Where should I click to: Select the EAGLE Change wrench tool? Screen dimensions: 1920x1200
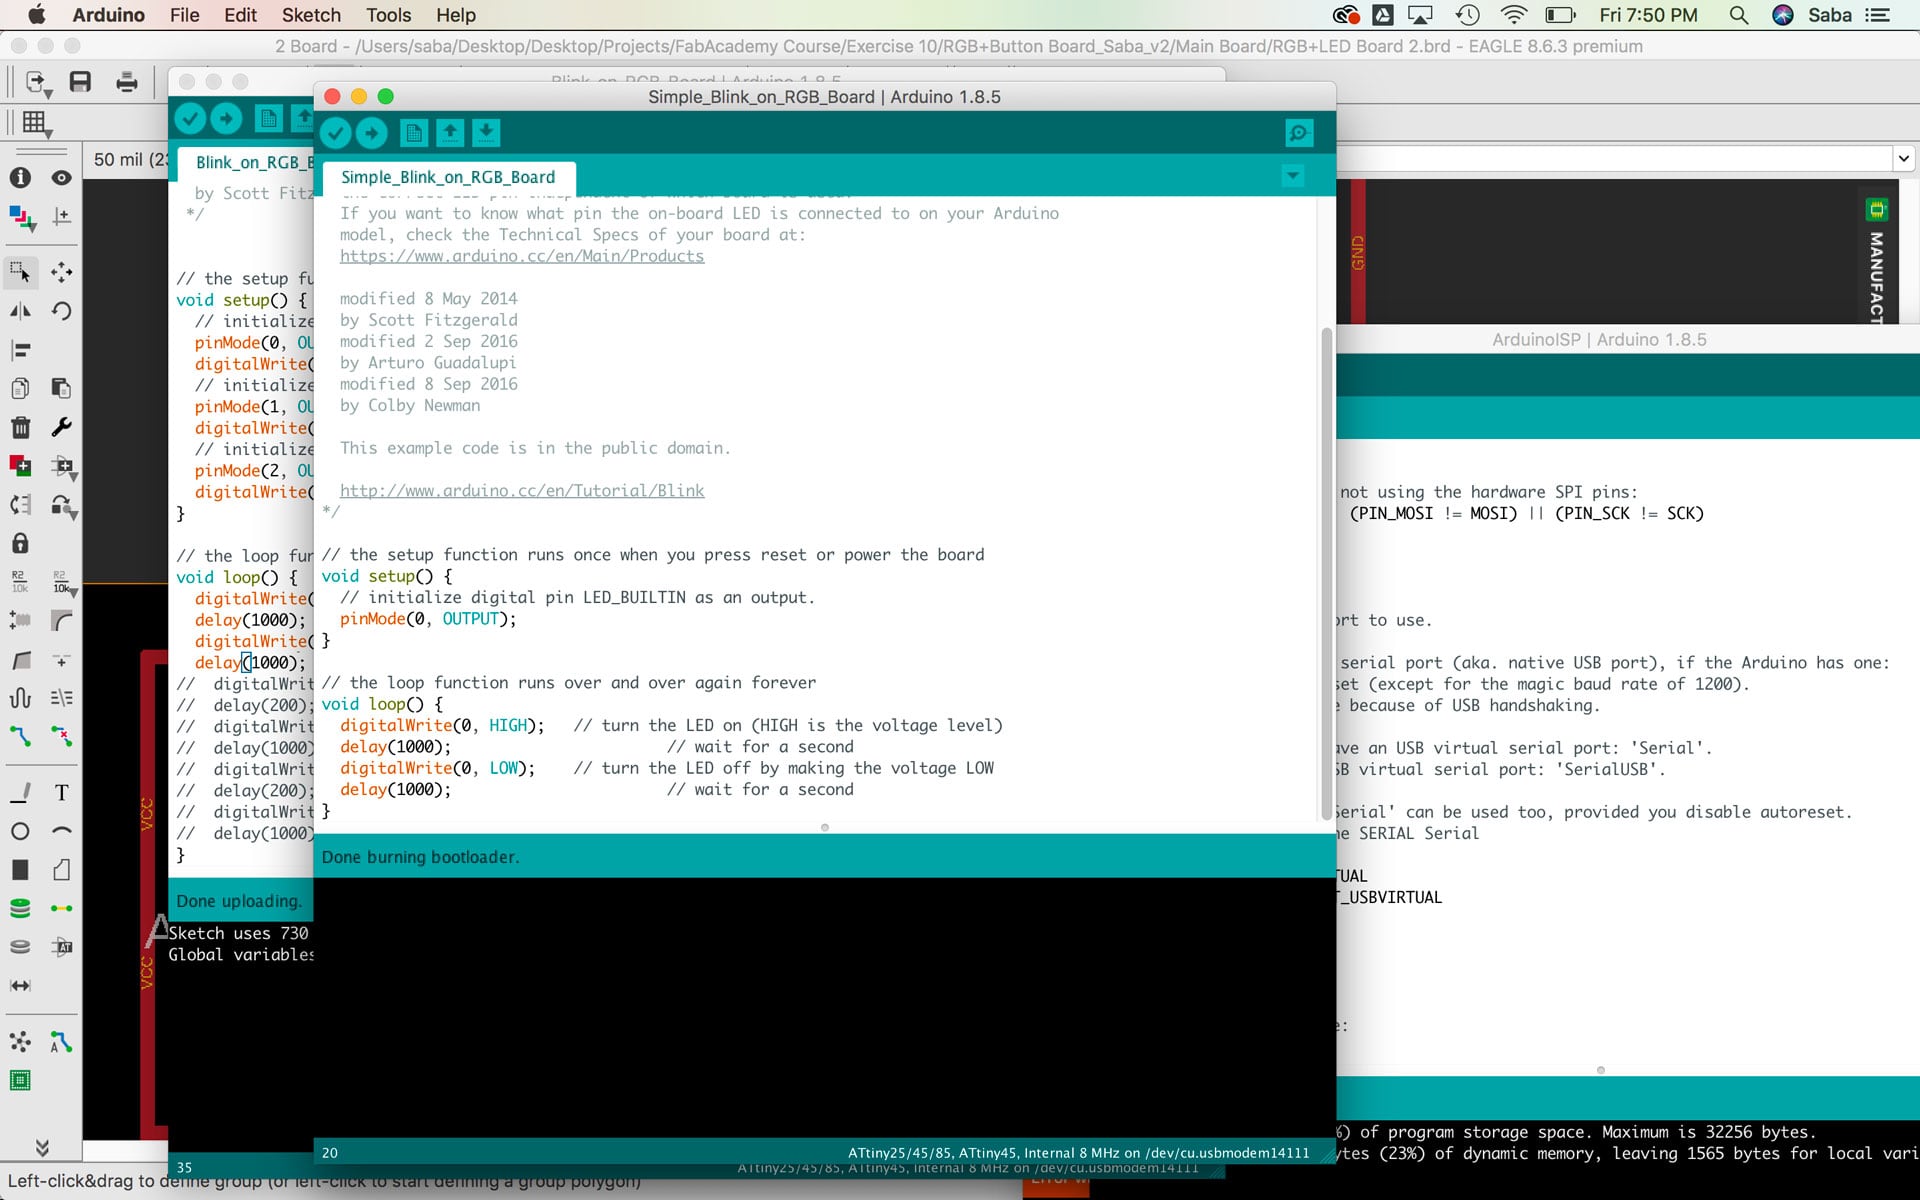click(x=61, y=427)
